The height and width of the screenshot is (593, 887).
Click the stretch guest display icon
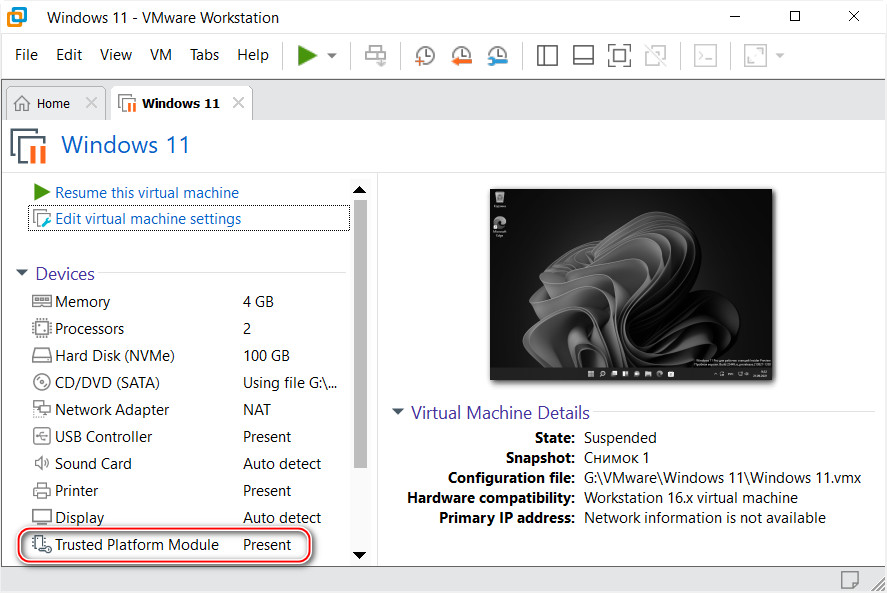[755, 55]
